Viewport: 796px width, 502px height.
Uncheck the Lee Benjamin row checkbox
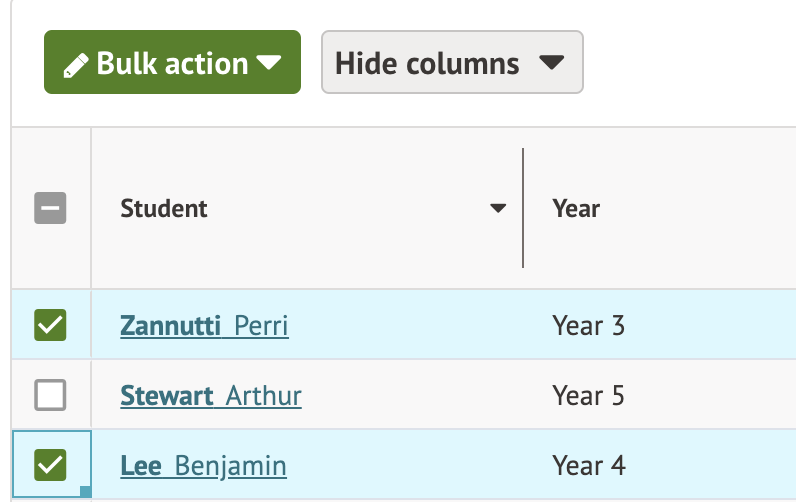click(50, 465)
